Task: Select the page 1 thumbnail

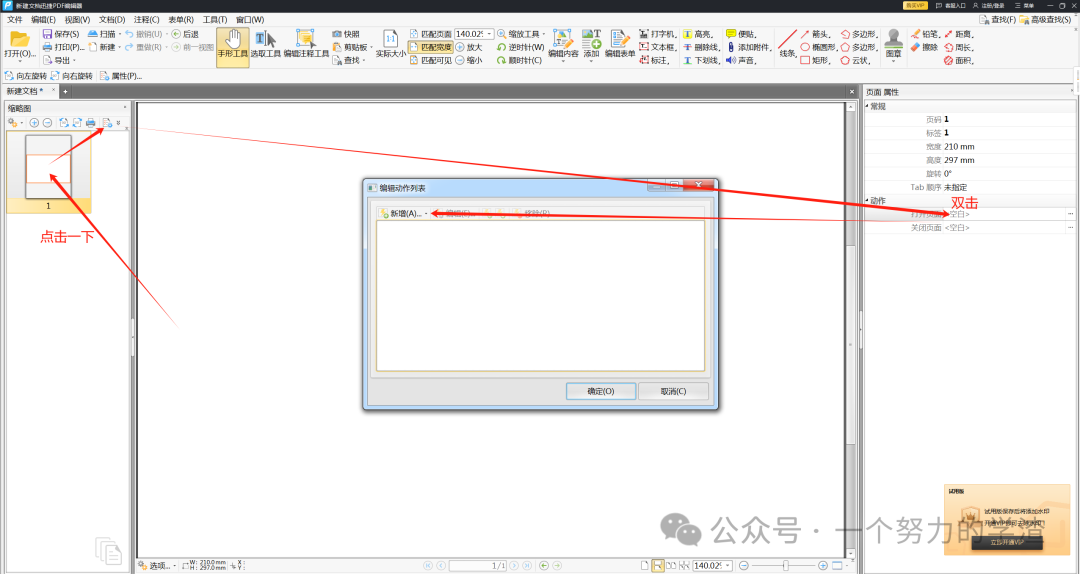Action: point(48,166)
